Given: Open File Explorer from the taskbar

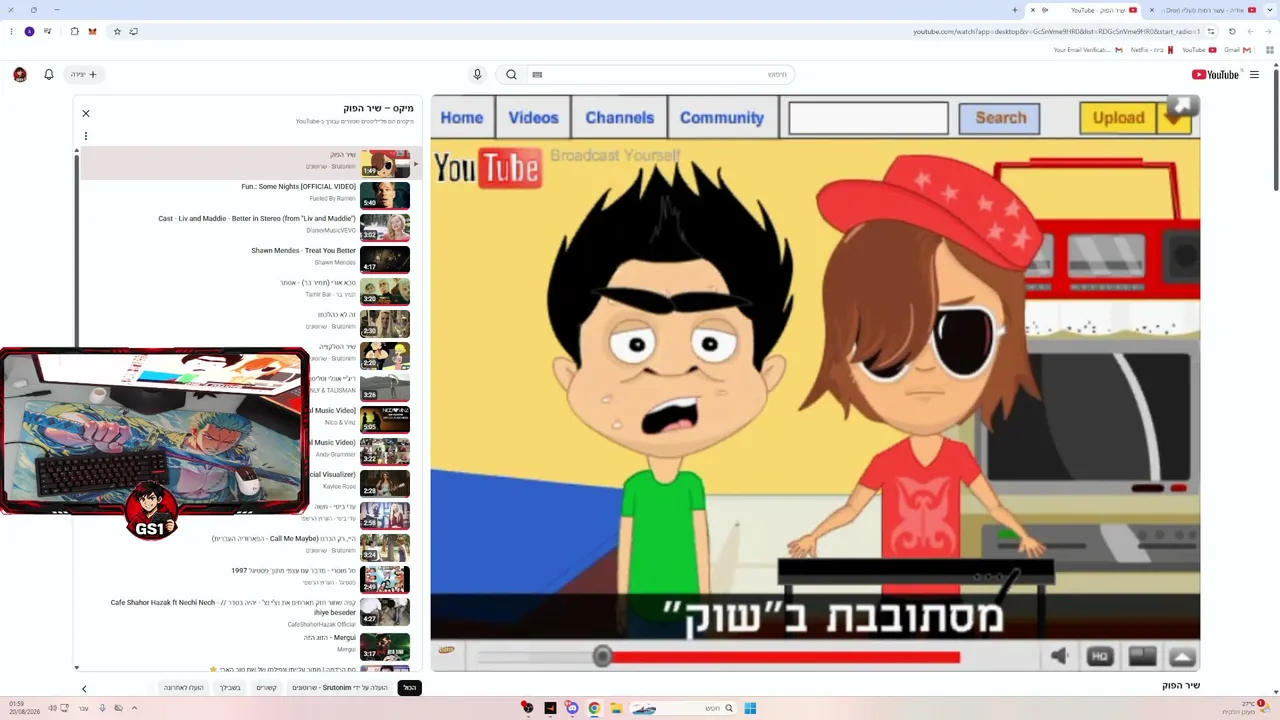Looking at the screenshot, I should pos(616,708).
